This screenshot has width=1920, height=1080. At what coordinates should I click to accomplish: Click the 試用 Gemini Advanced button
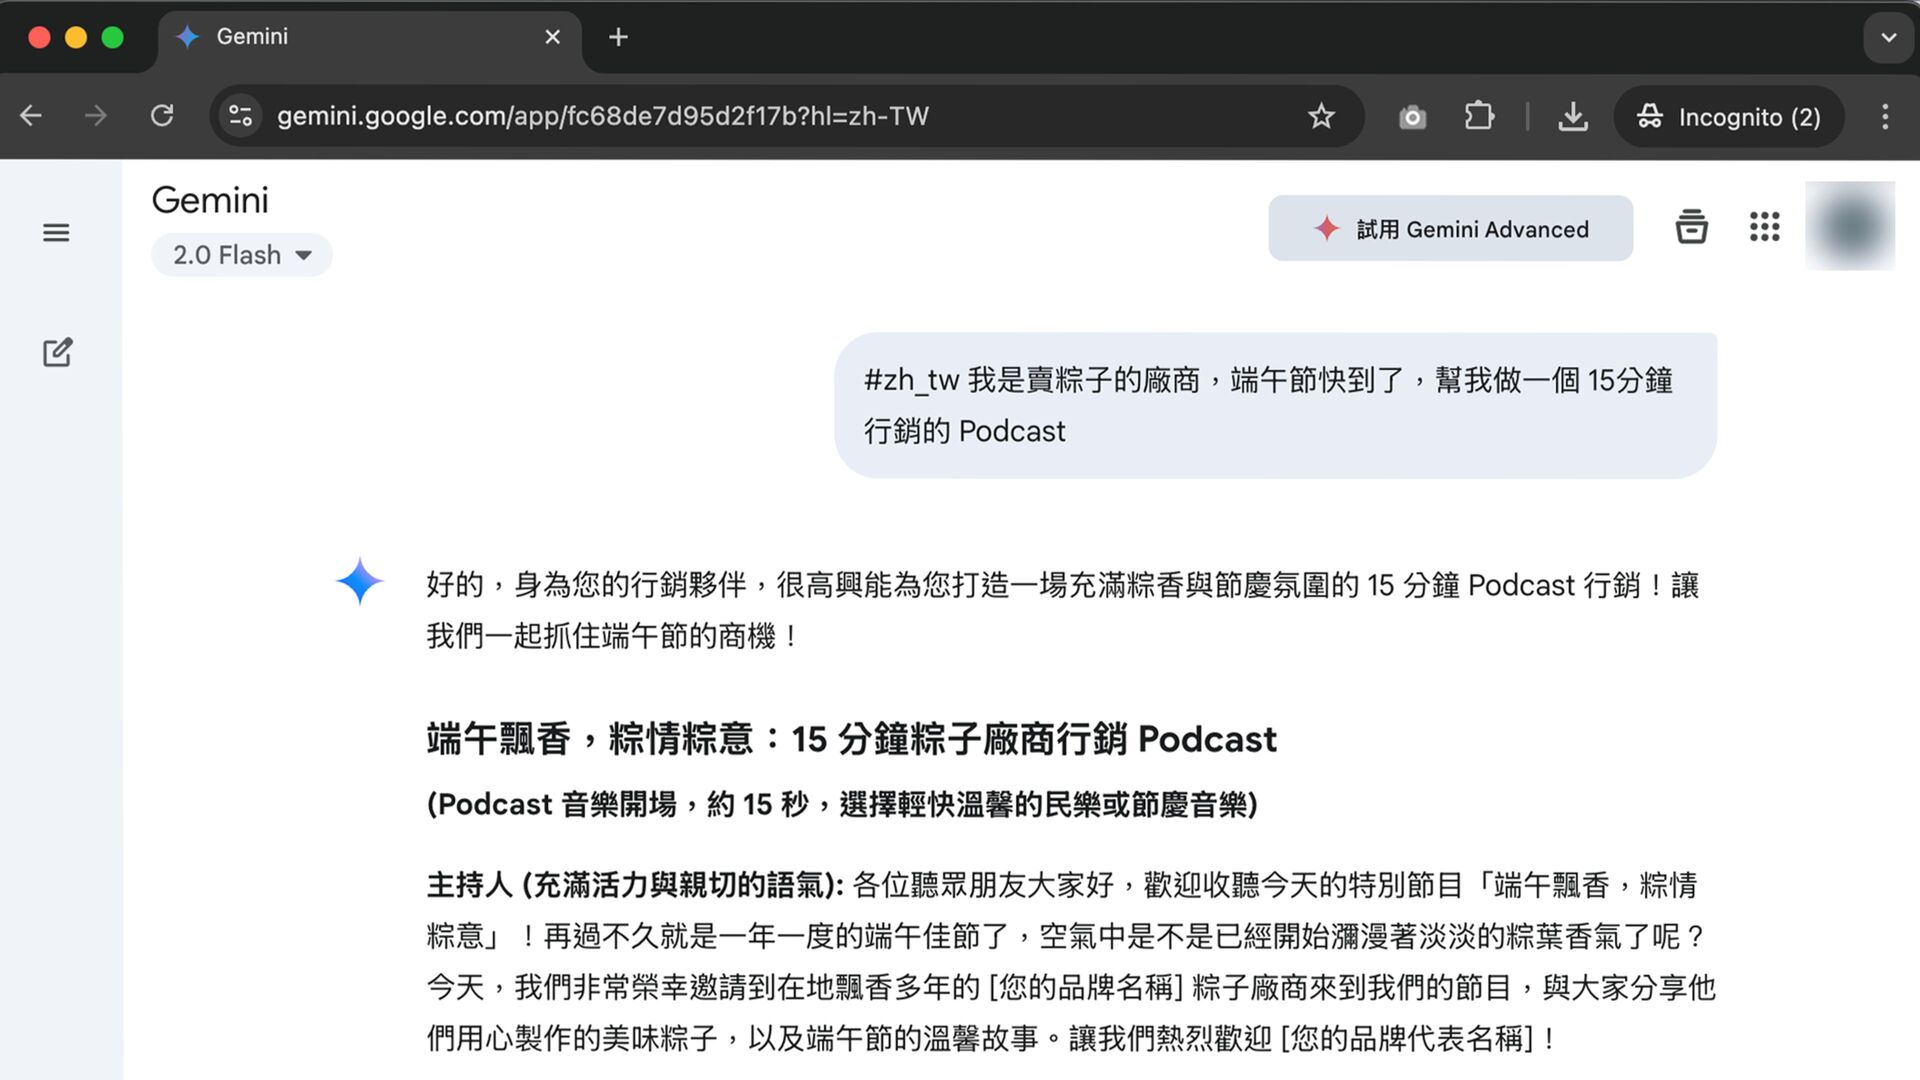pyautogui.click(x=1450, y=229)
